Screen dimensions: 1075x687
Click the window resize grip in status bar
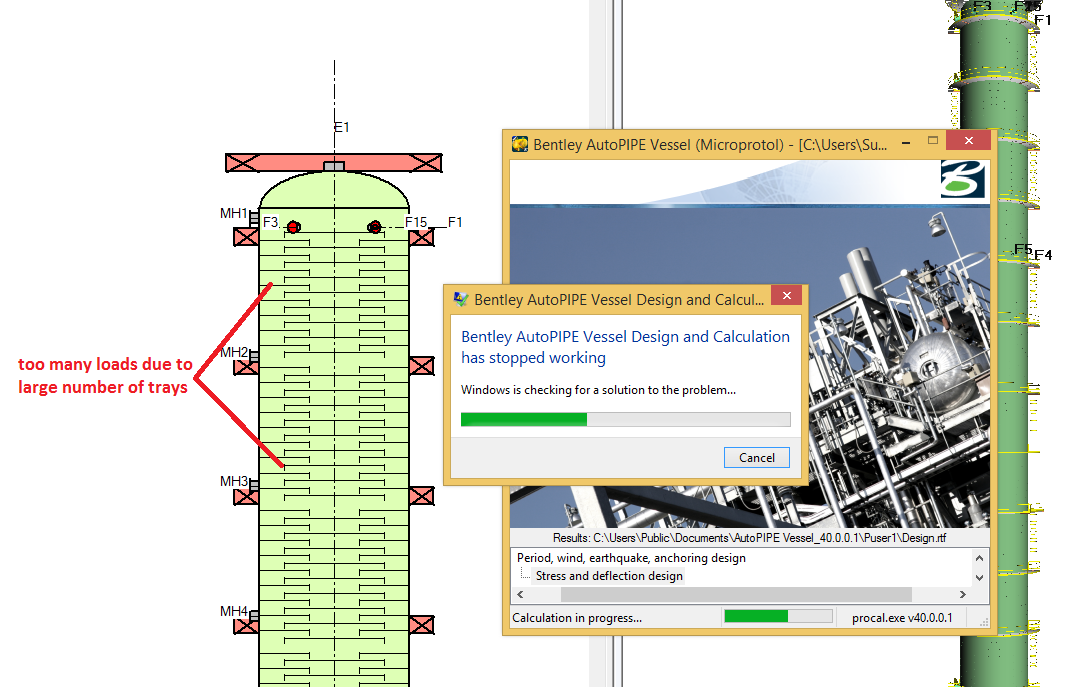pos(984,621)
